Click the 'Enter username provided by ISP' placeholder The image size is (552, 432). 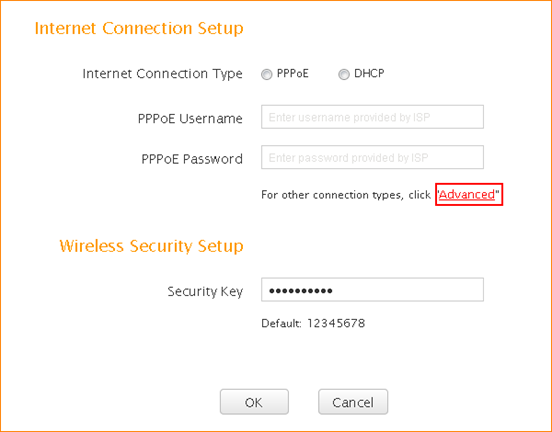349,117
